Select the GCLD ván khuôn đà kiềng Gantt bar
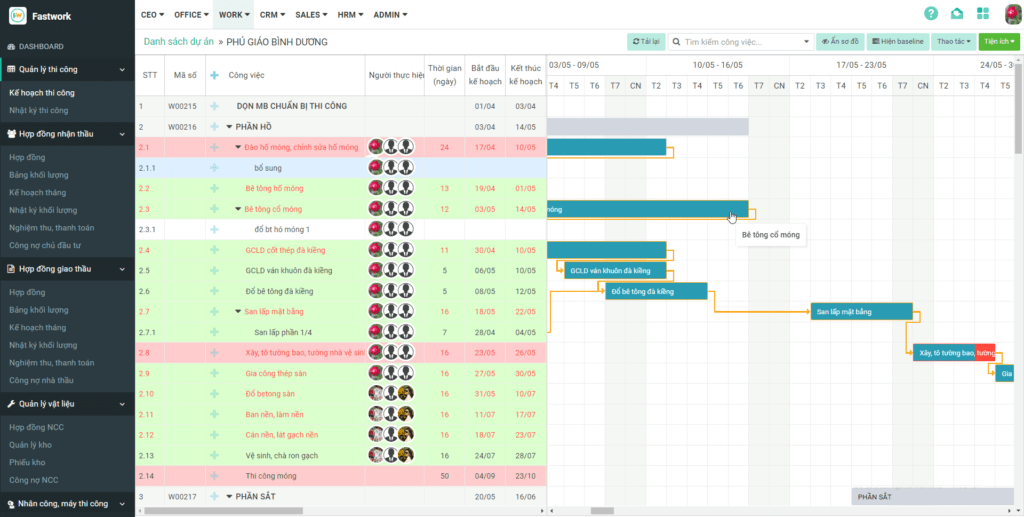The height and width of the screenshot is (517, 1024). (615, 270)
